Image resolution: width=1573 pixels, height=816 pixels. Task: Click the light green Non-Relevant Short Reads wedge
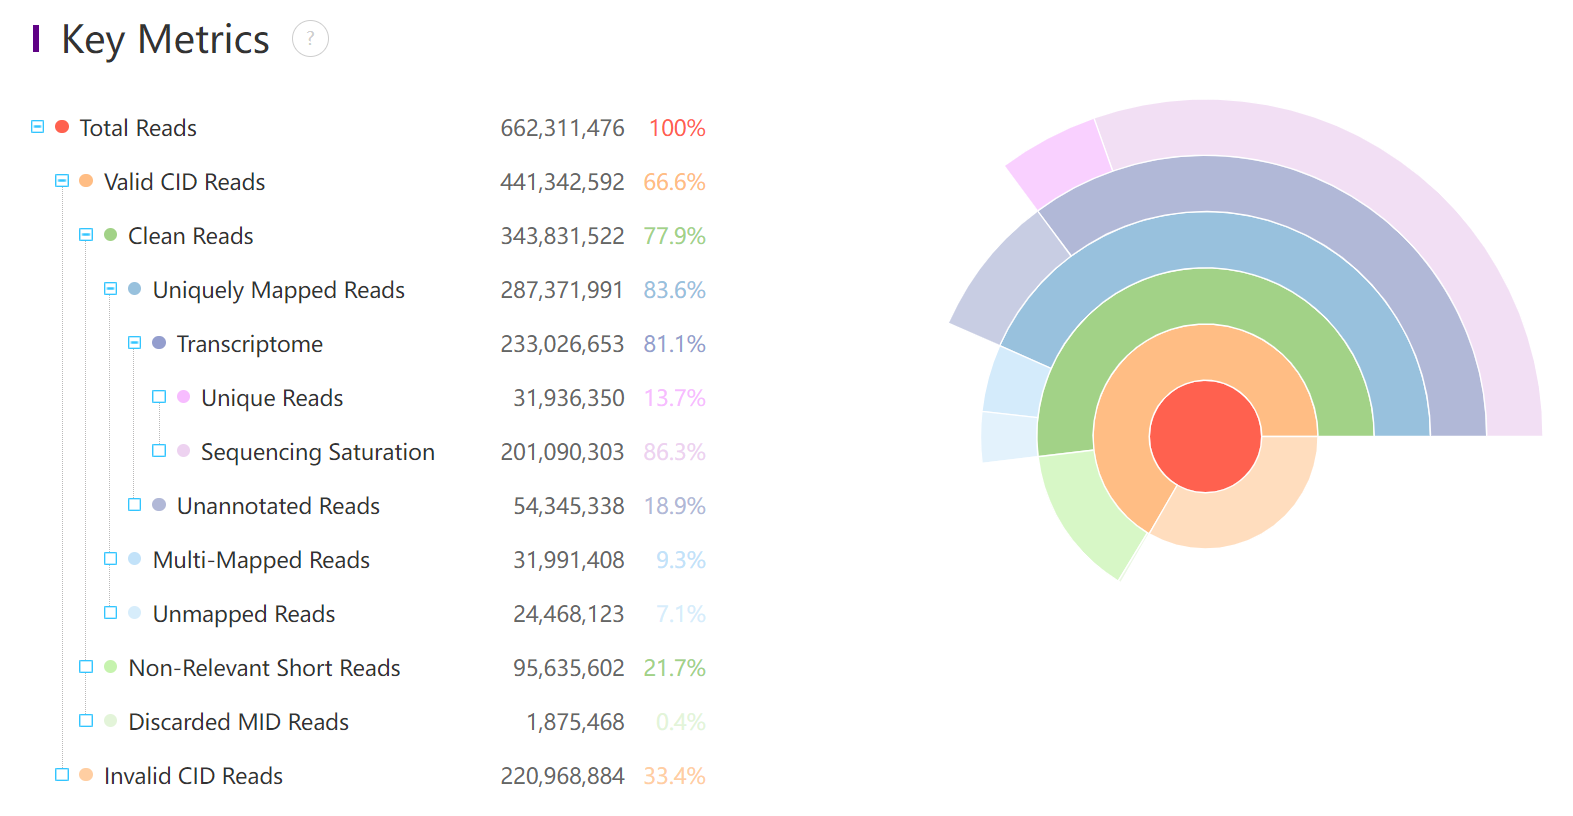1085,512
